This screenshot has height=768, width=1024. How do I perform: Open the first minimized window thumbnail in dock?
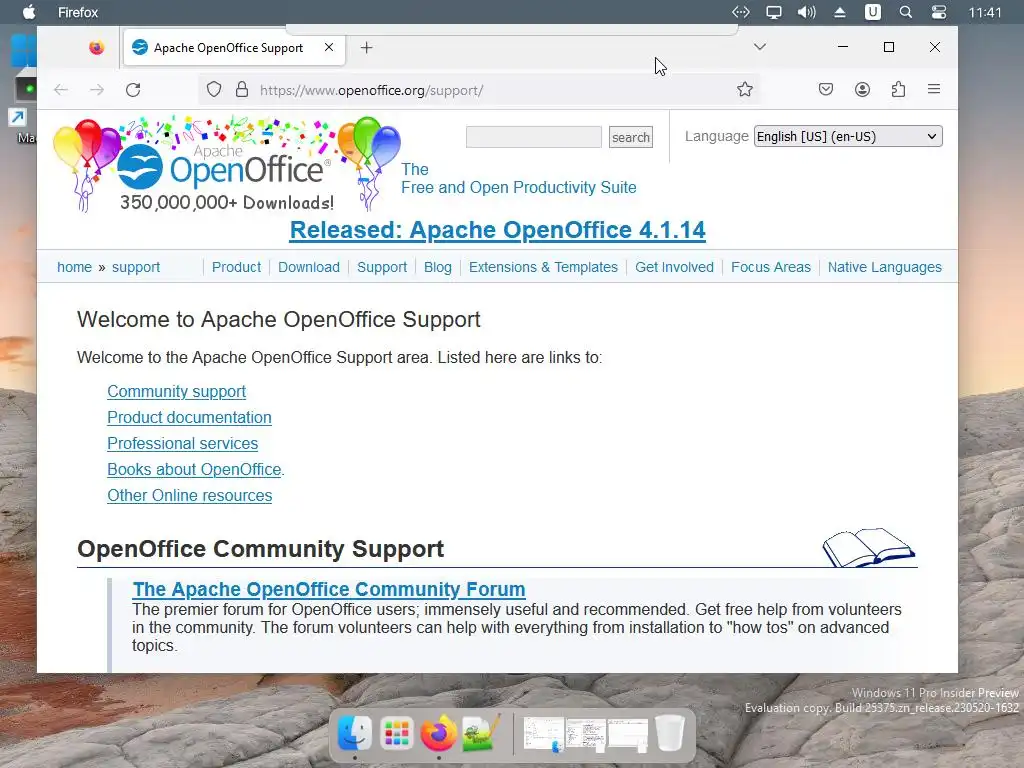click(x=544, y=734)
